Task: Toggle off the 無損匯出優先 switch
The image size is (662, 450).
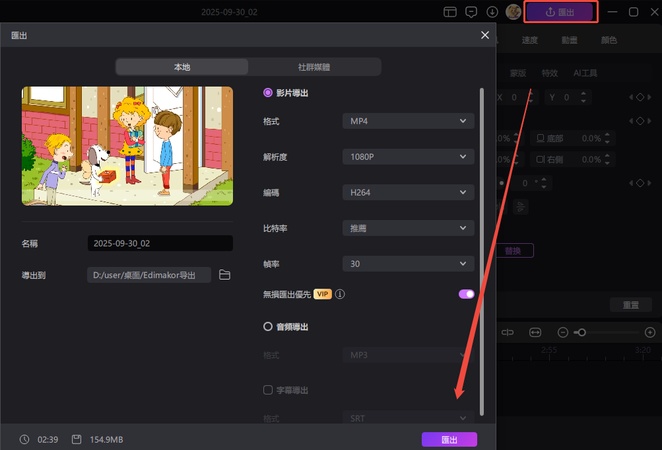Action: click(x=467, y=294)
